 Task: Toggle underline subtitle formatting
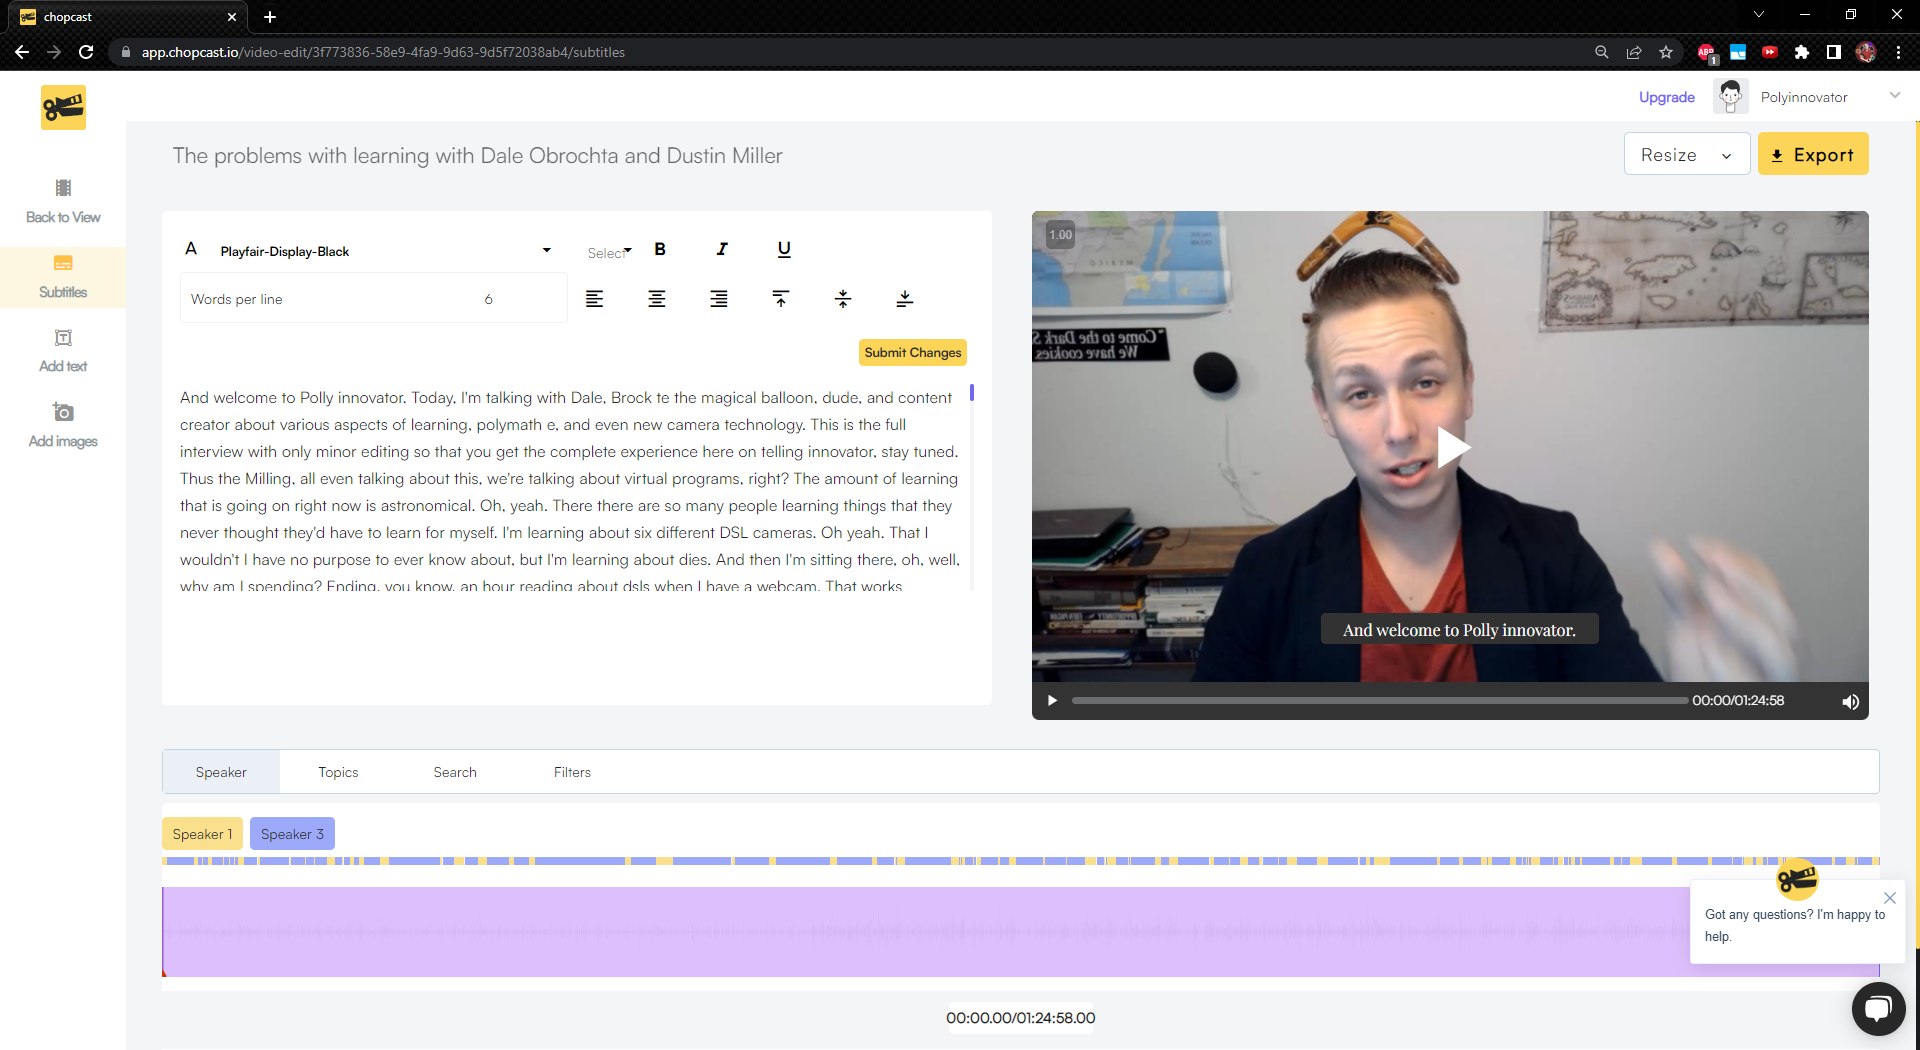(784, 250)
